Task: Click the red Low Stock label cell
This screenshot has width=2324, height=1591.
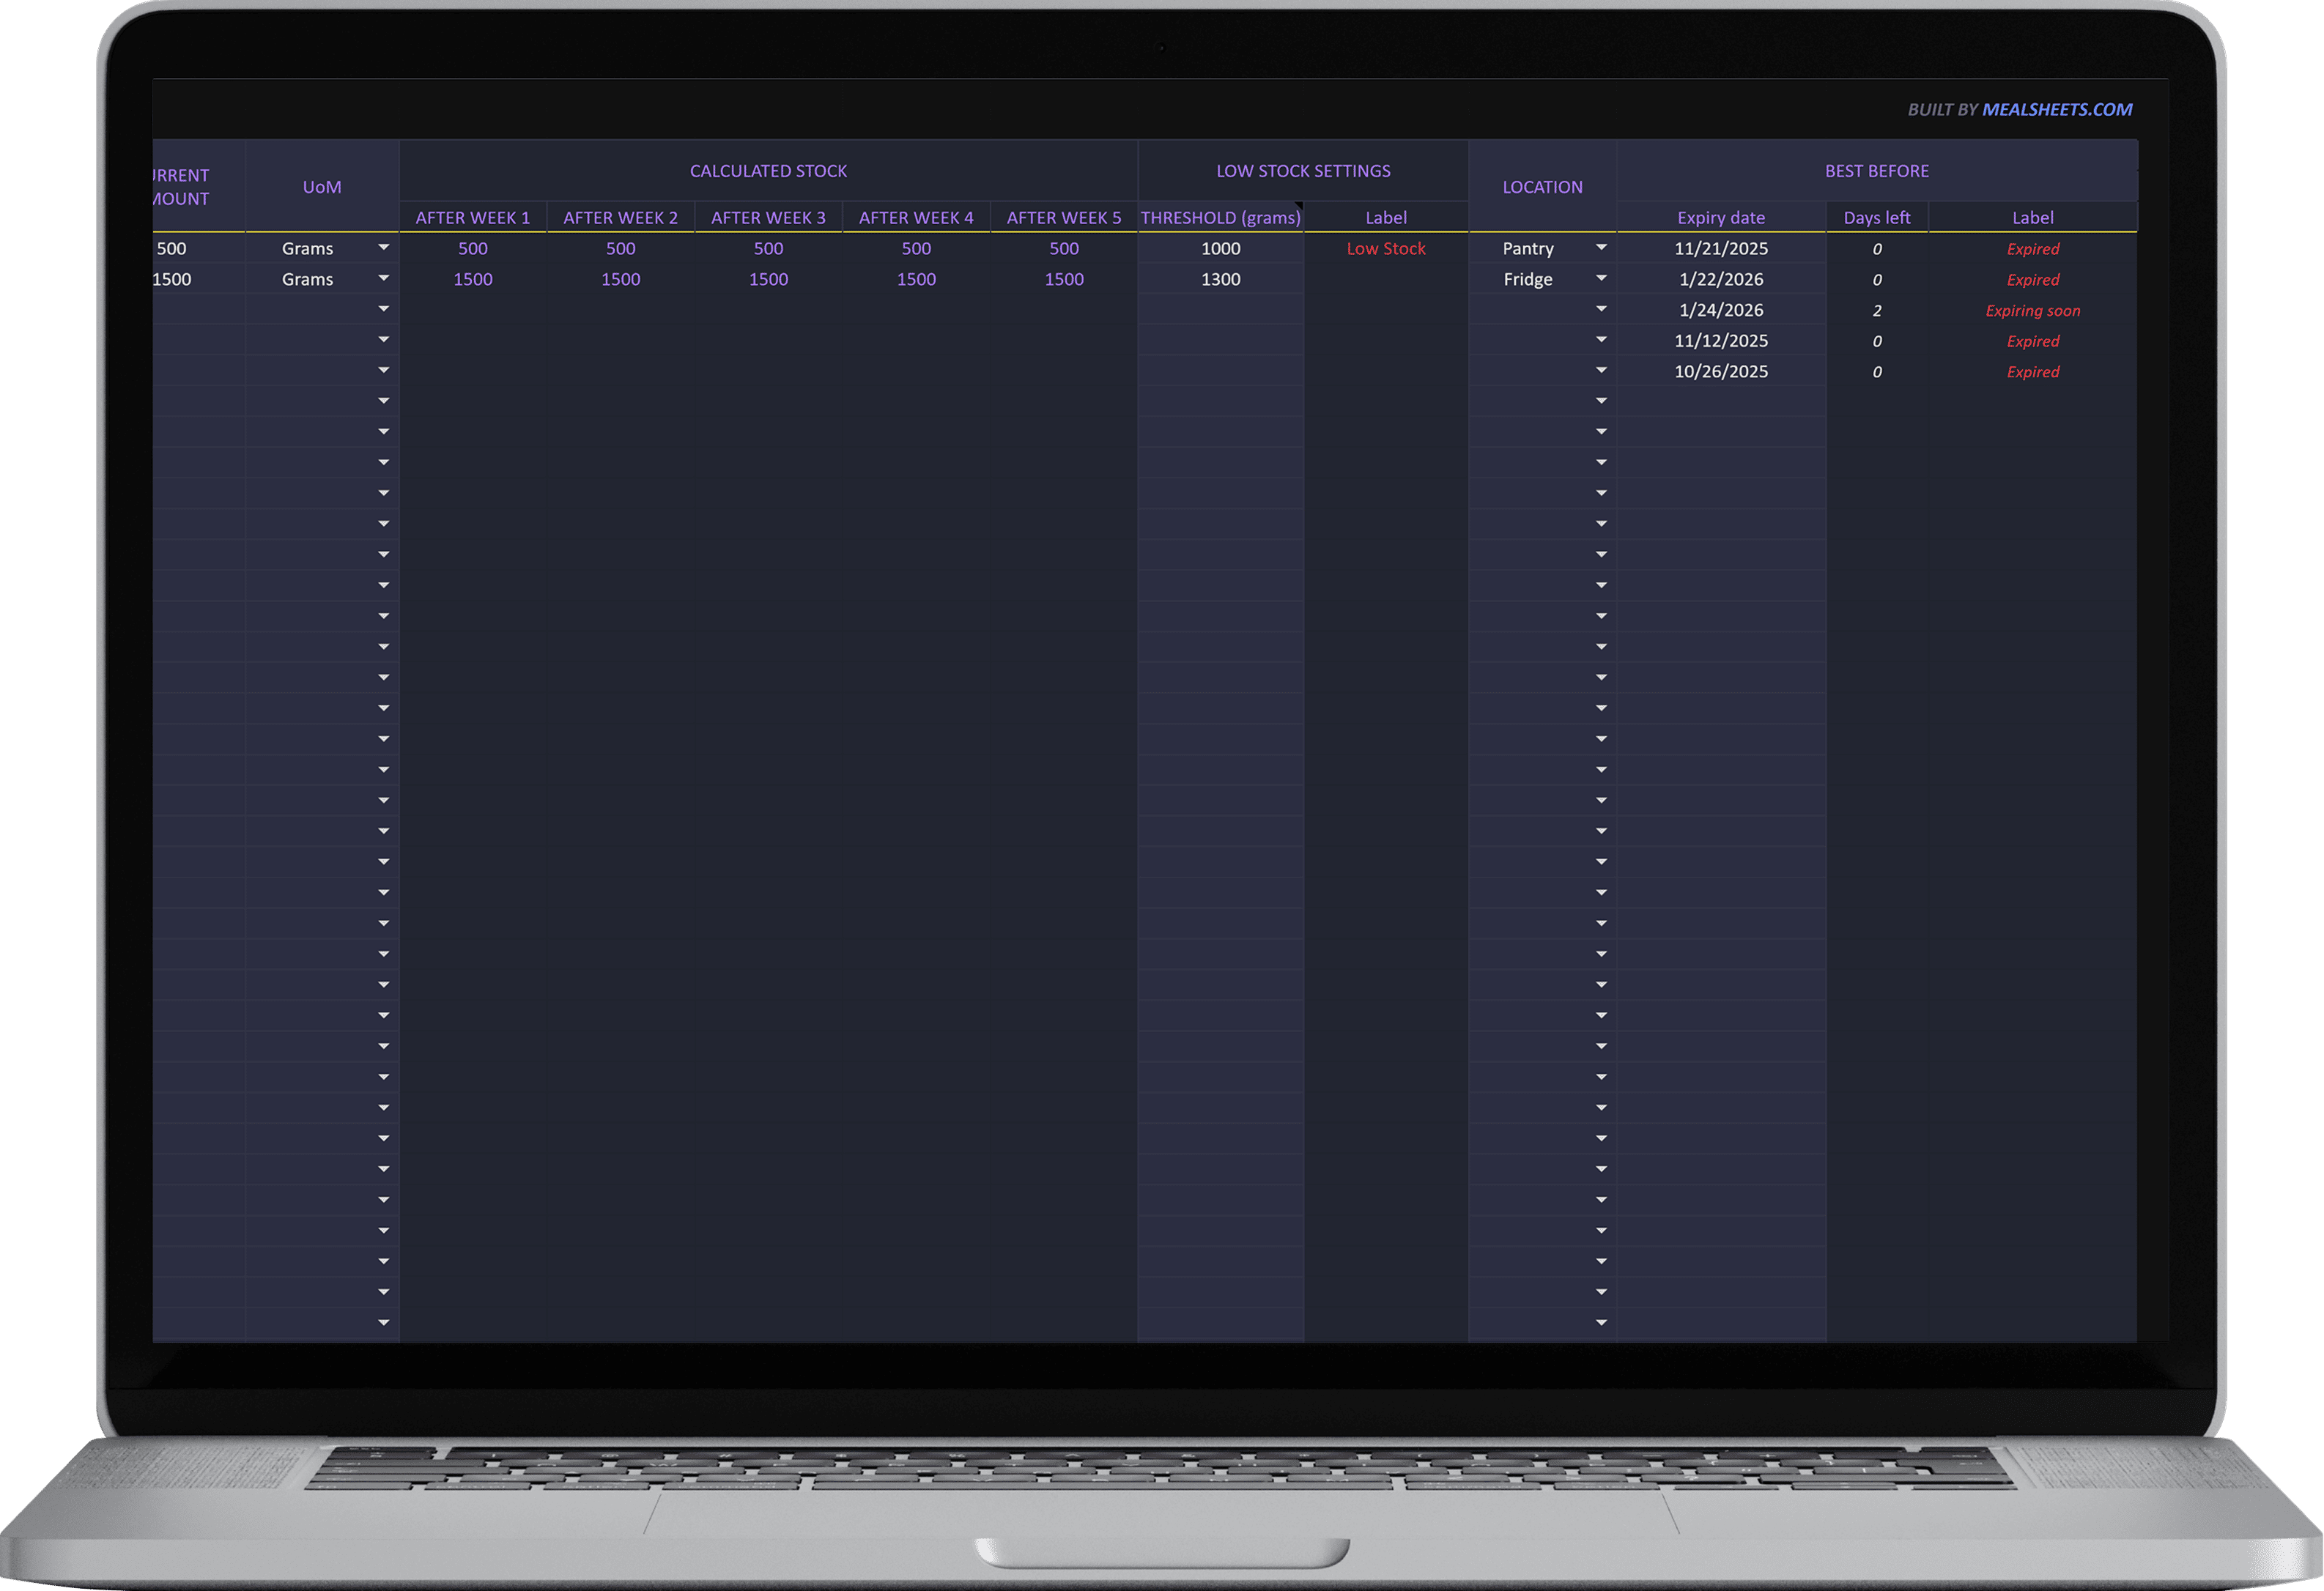Action: [1385, 249]
